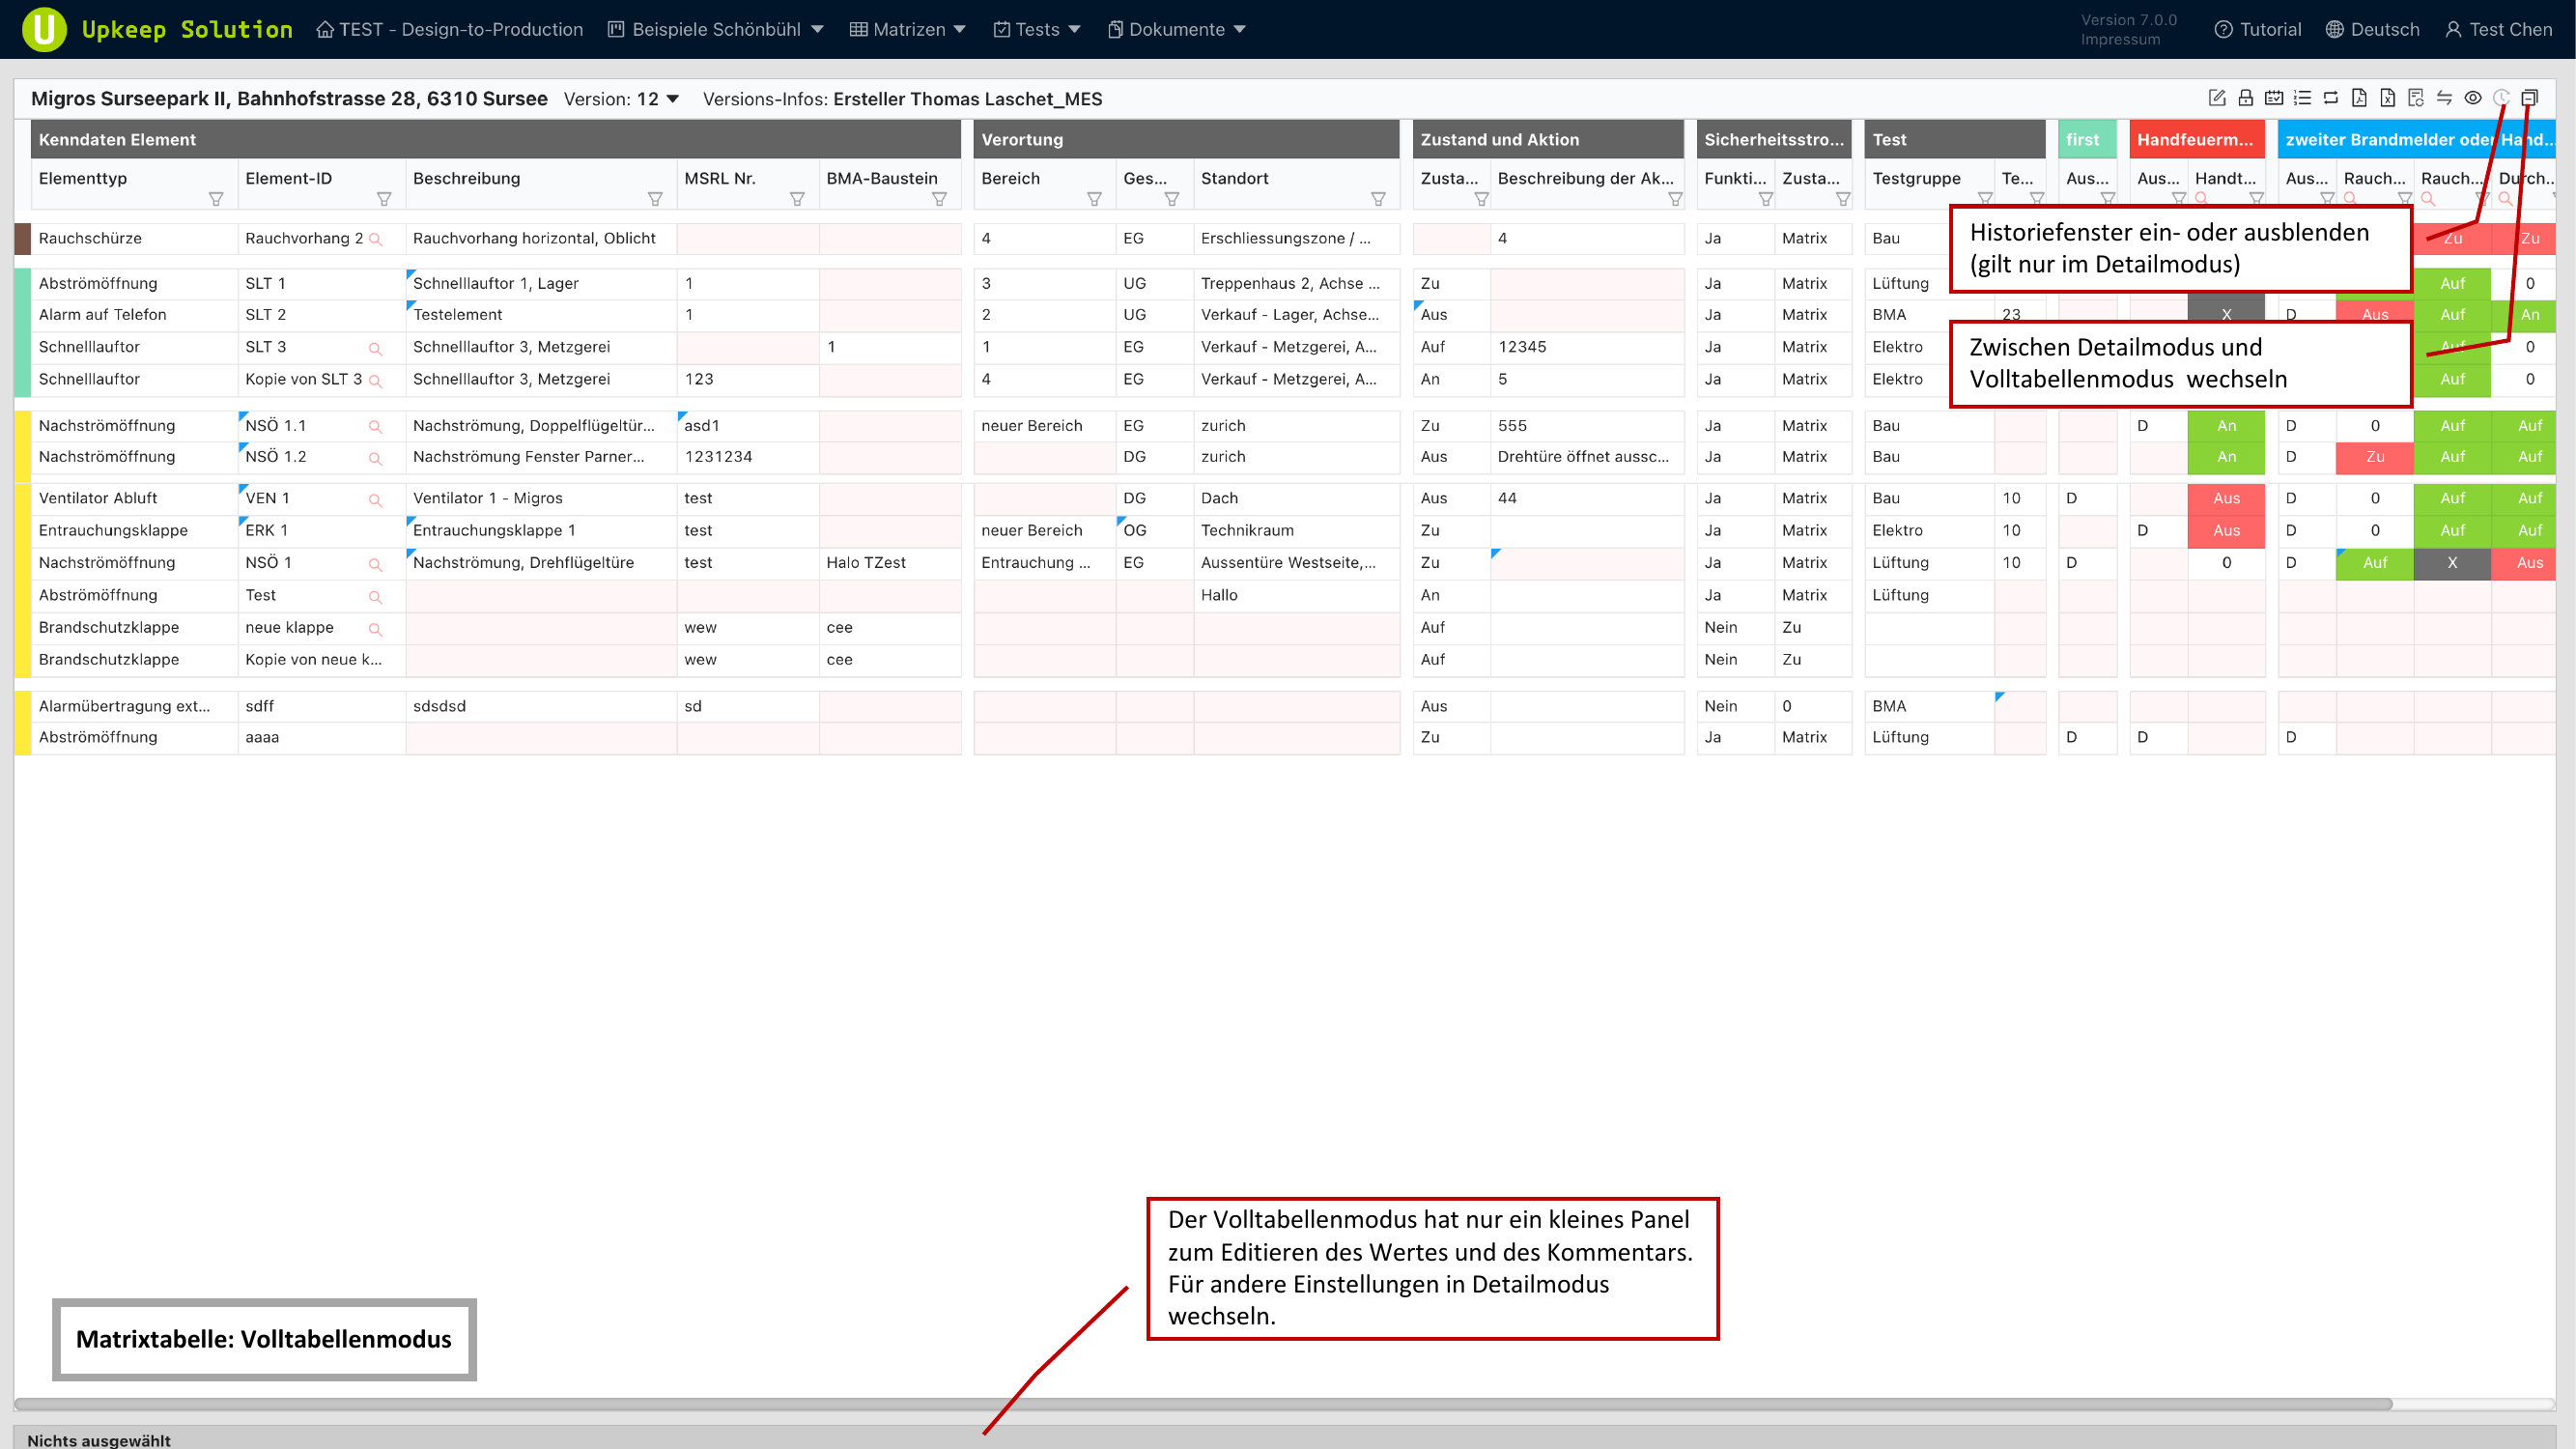This screenshot has width=2576, height=1449.
Task: Export table as Excel file icon
Action: click(x=2387, y=98)
